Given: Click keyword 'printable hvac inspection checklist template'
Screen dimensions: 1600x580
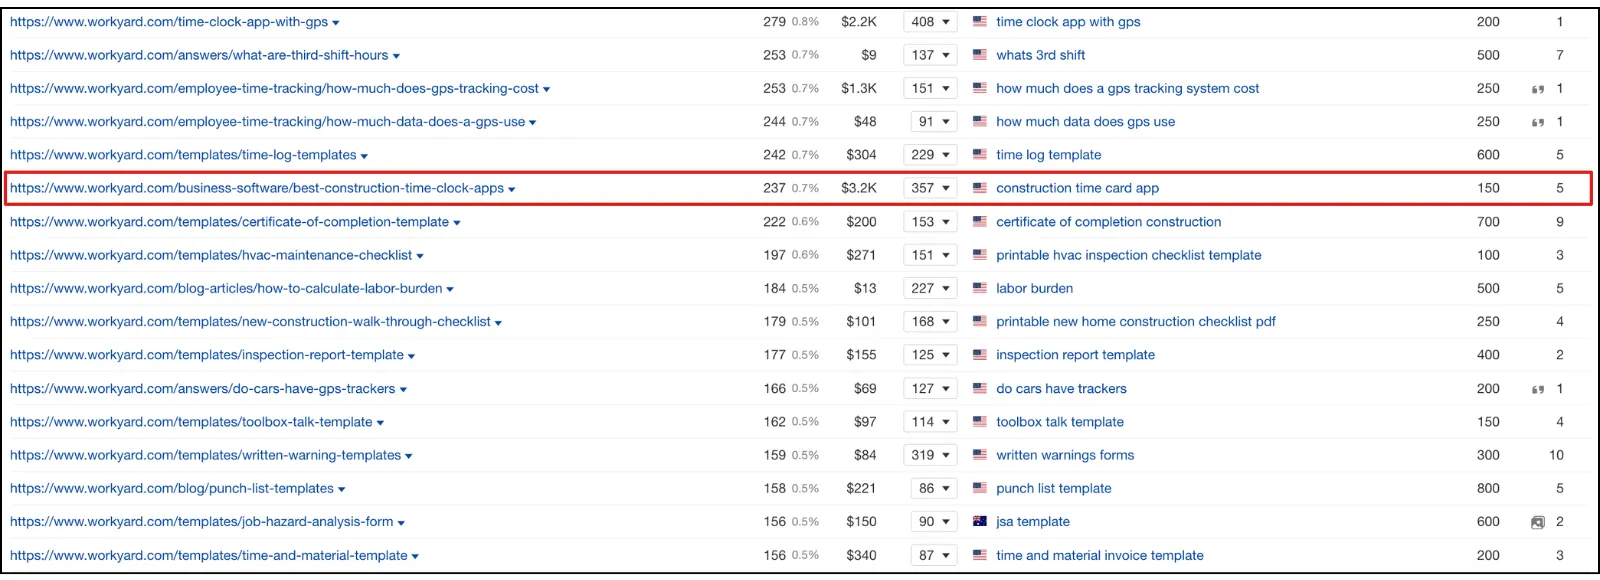Looking at the screenshot, I should [1128, 255].
